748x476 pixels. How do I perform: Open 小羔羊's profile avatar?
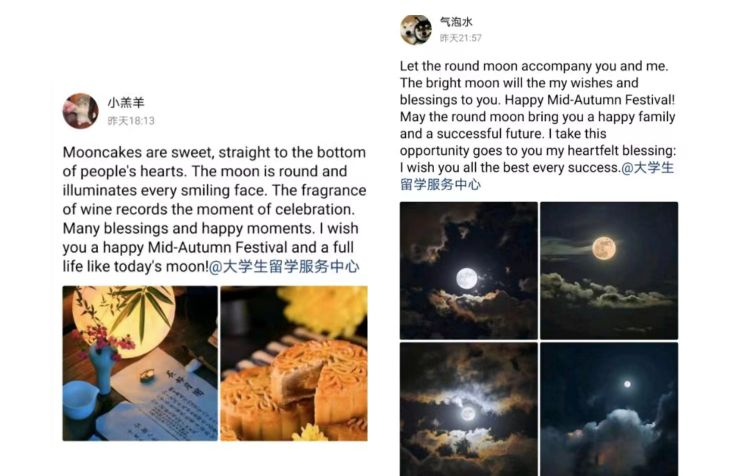80,111
